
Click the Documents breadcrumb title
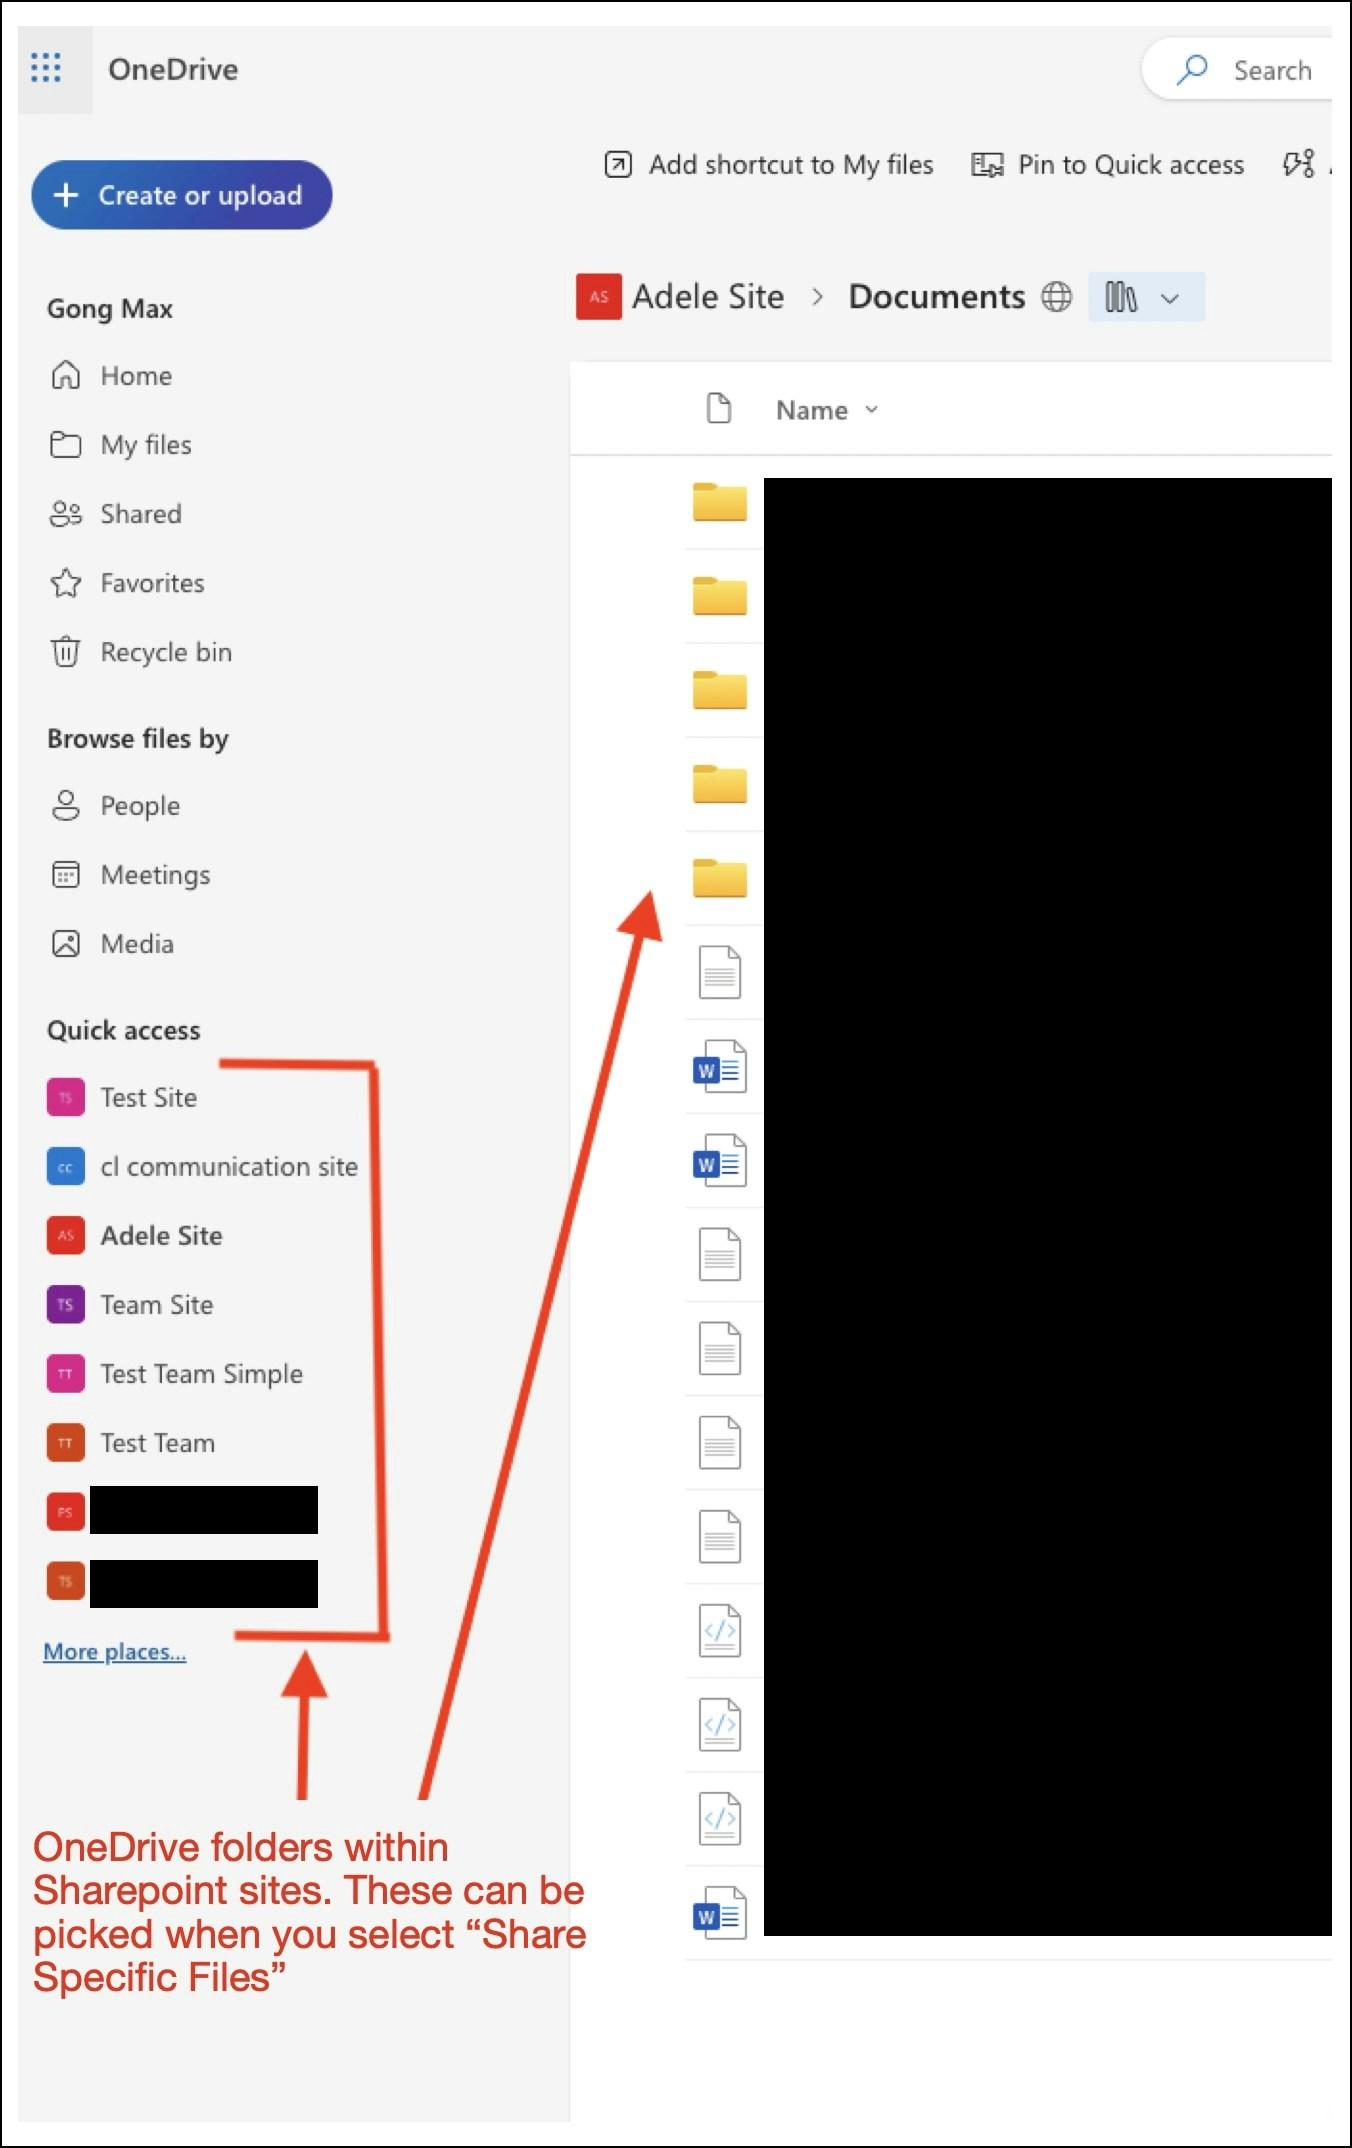point(937,296)
